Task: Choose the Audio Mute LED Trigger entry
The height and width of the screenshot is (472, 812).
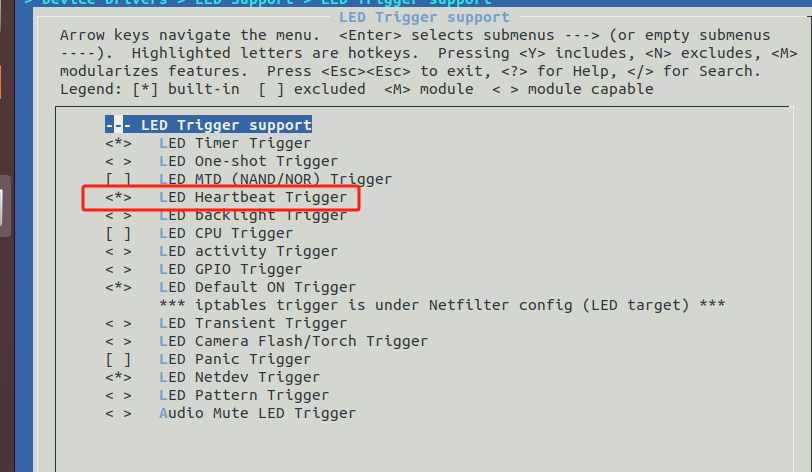Action: pos(257,413)
